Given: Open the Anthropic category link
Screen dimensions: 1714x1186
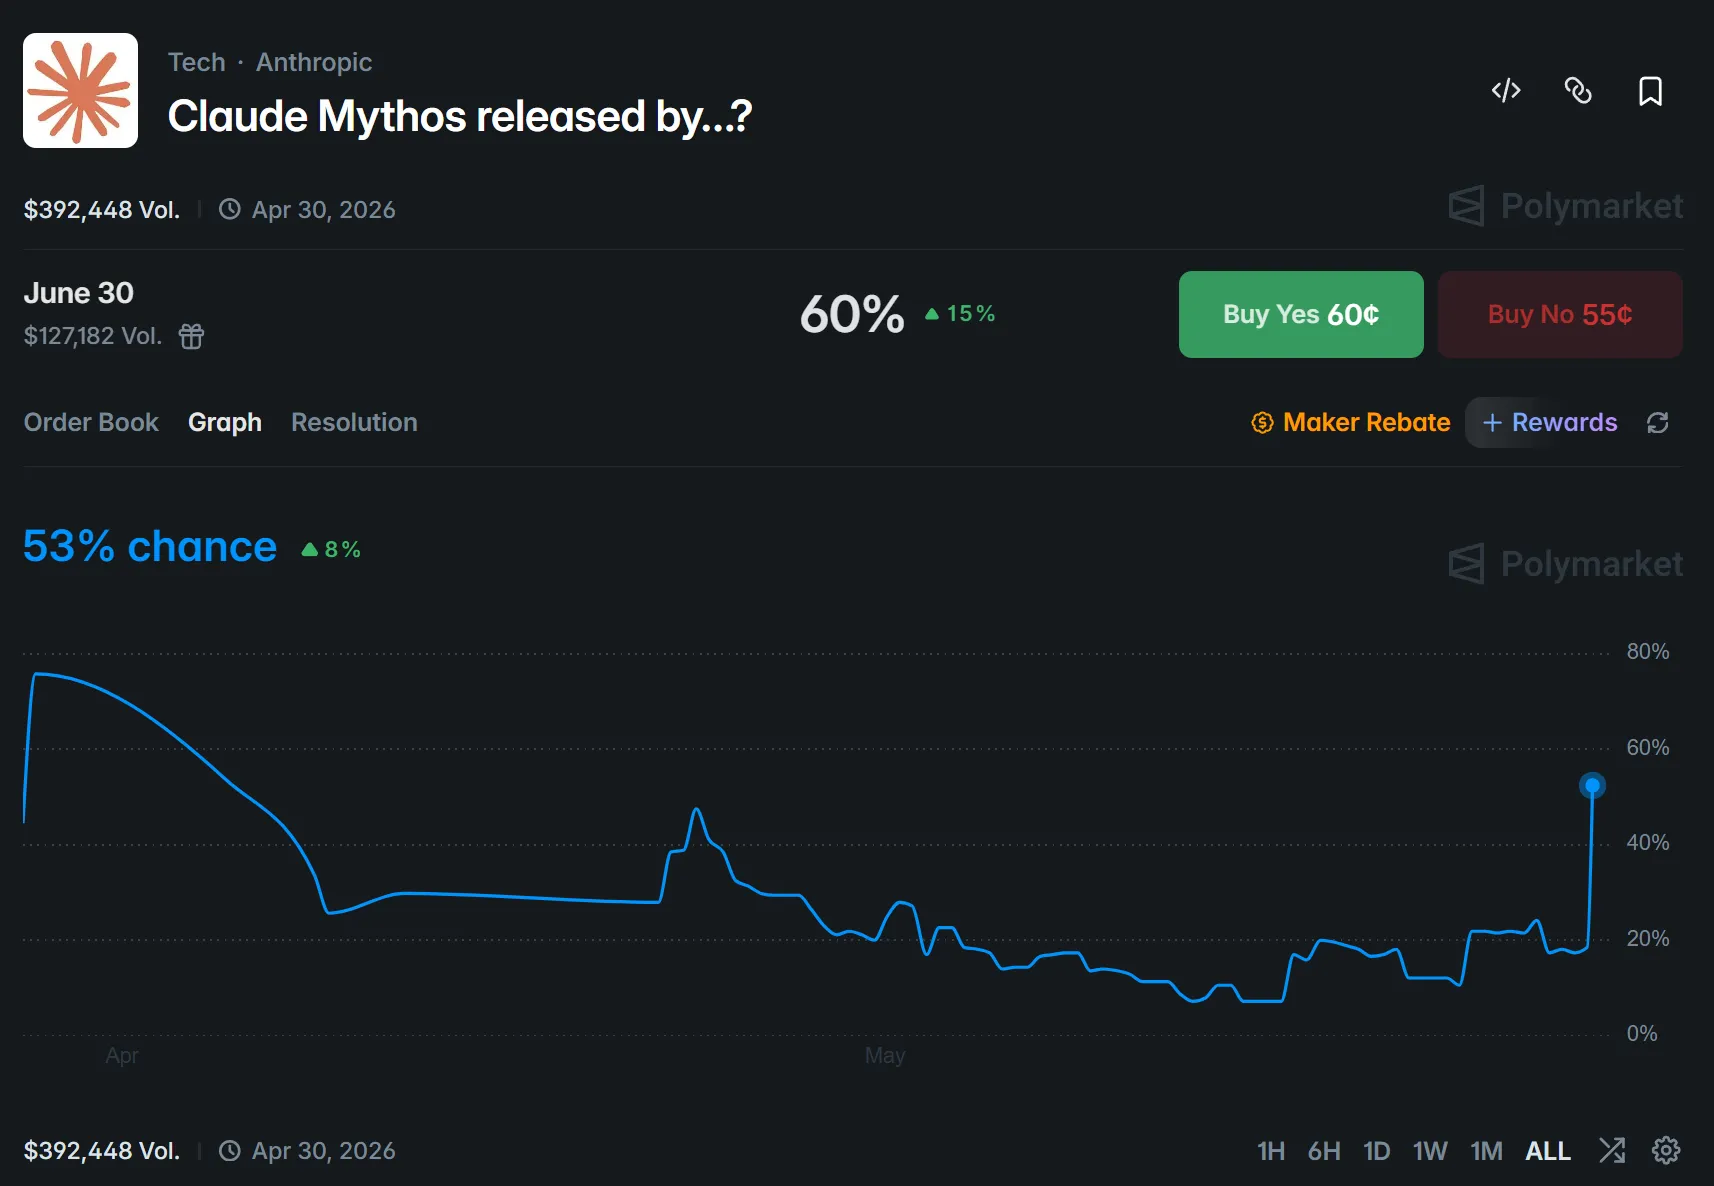Looking at the screenshot, I should tap(314, 62).
